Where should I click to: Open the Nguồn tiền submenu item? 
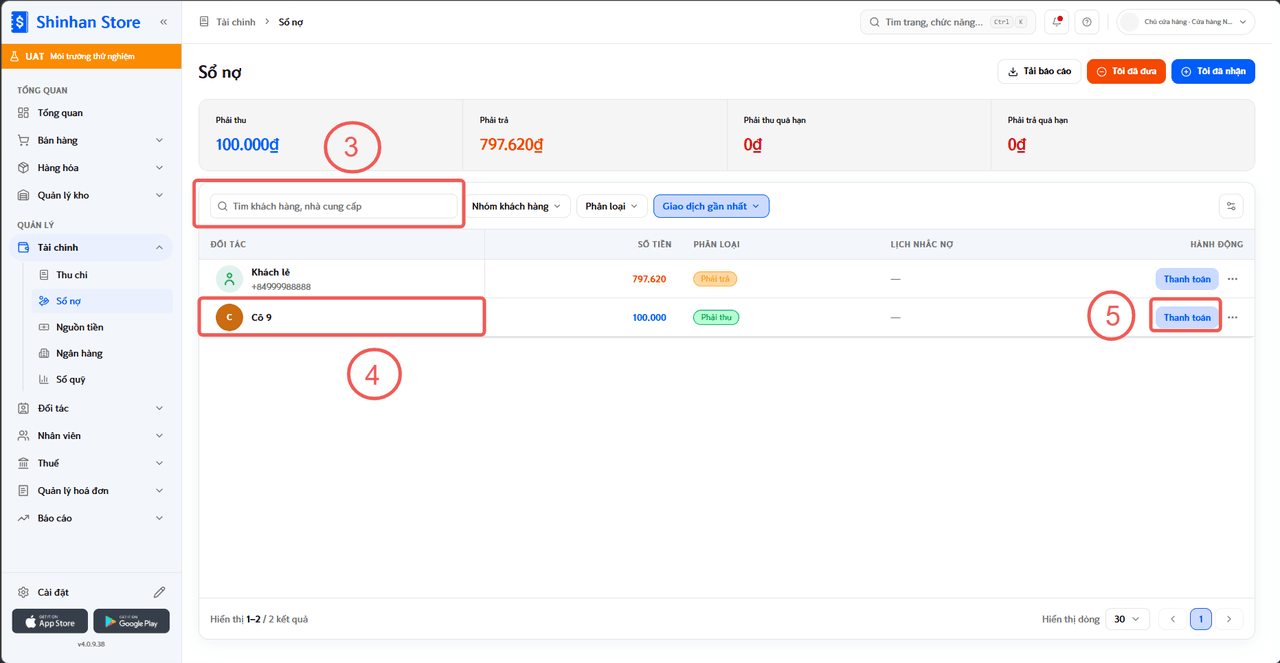pyautogui.click(x=100, y=327)
